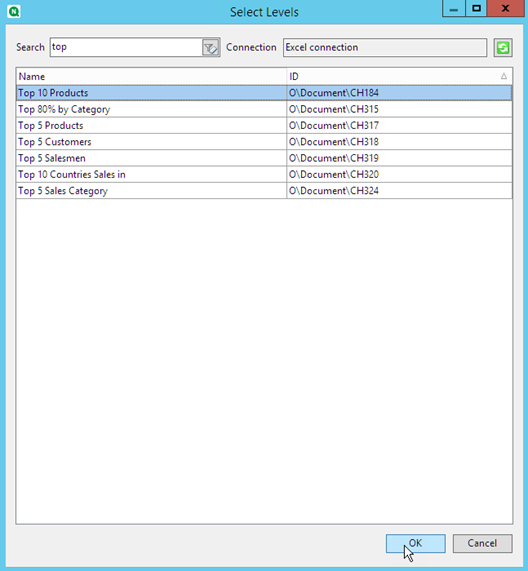
Task: Click the O\Document\CH320 ID cell
Action: point(399,175)
